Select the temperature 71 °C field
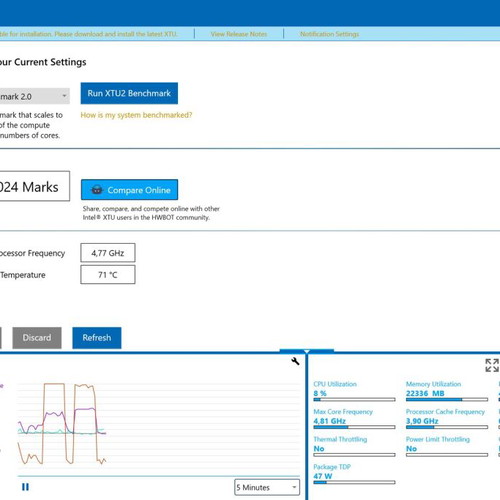The height and width of the screenshot is (500, 500). [108, 275]
